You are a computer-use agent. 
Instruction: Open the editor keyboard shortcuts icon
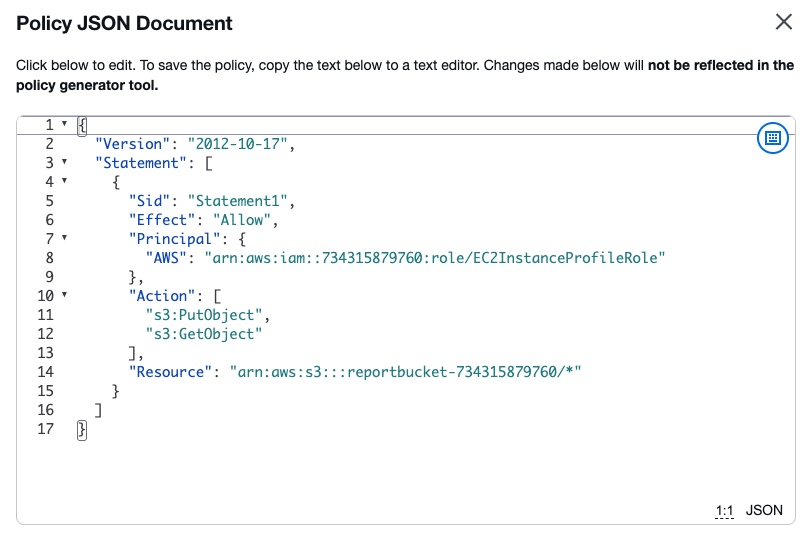773,138
